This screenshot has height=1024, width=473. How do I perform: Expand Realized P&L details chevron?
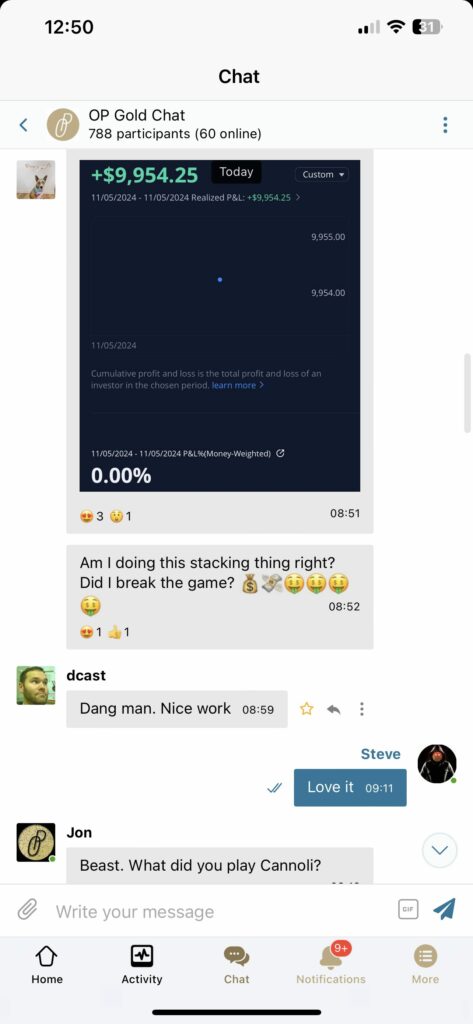tap(298, 198)
